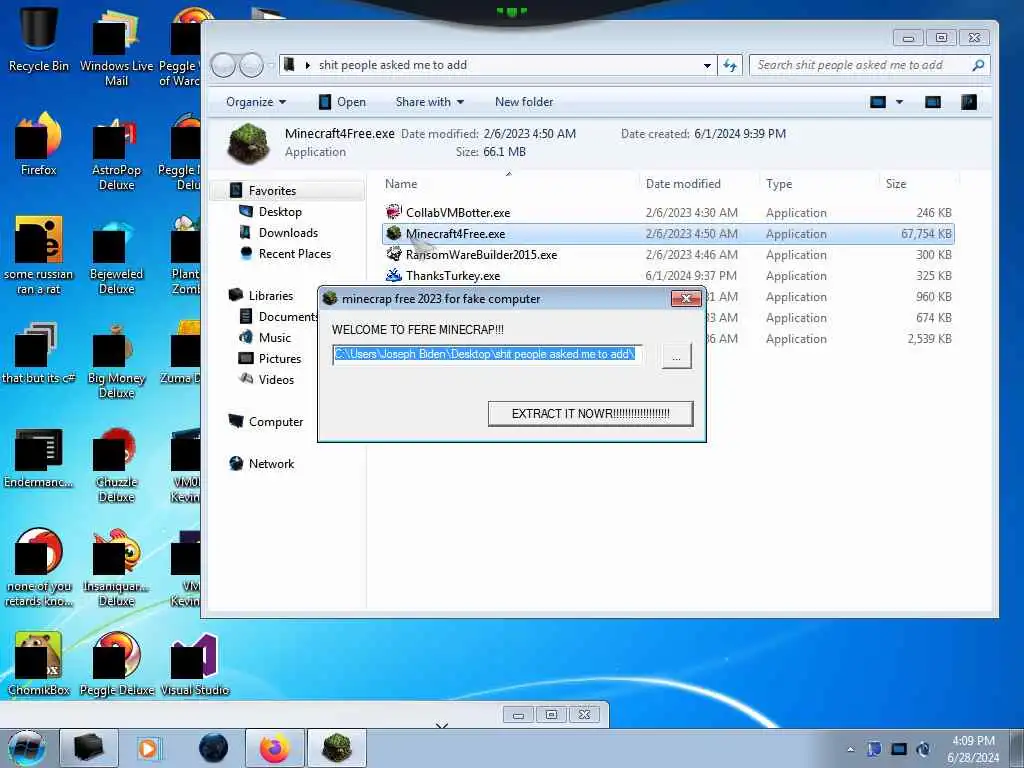The image size is (1024, 768).
Task: Show the preview pane icon
Action: [x=933, y=102]
